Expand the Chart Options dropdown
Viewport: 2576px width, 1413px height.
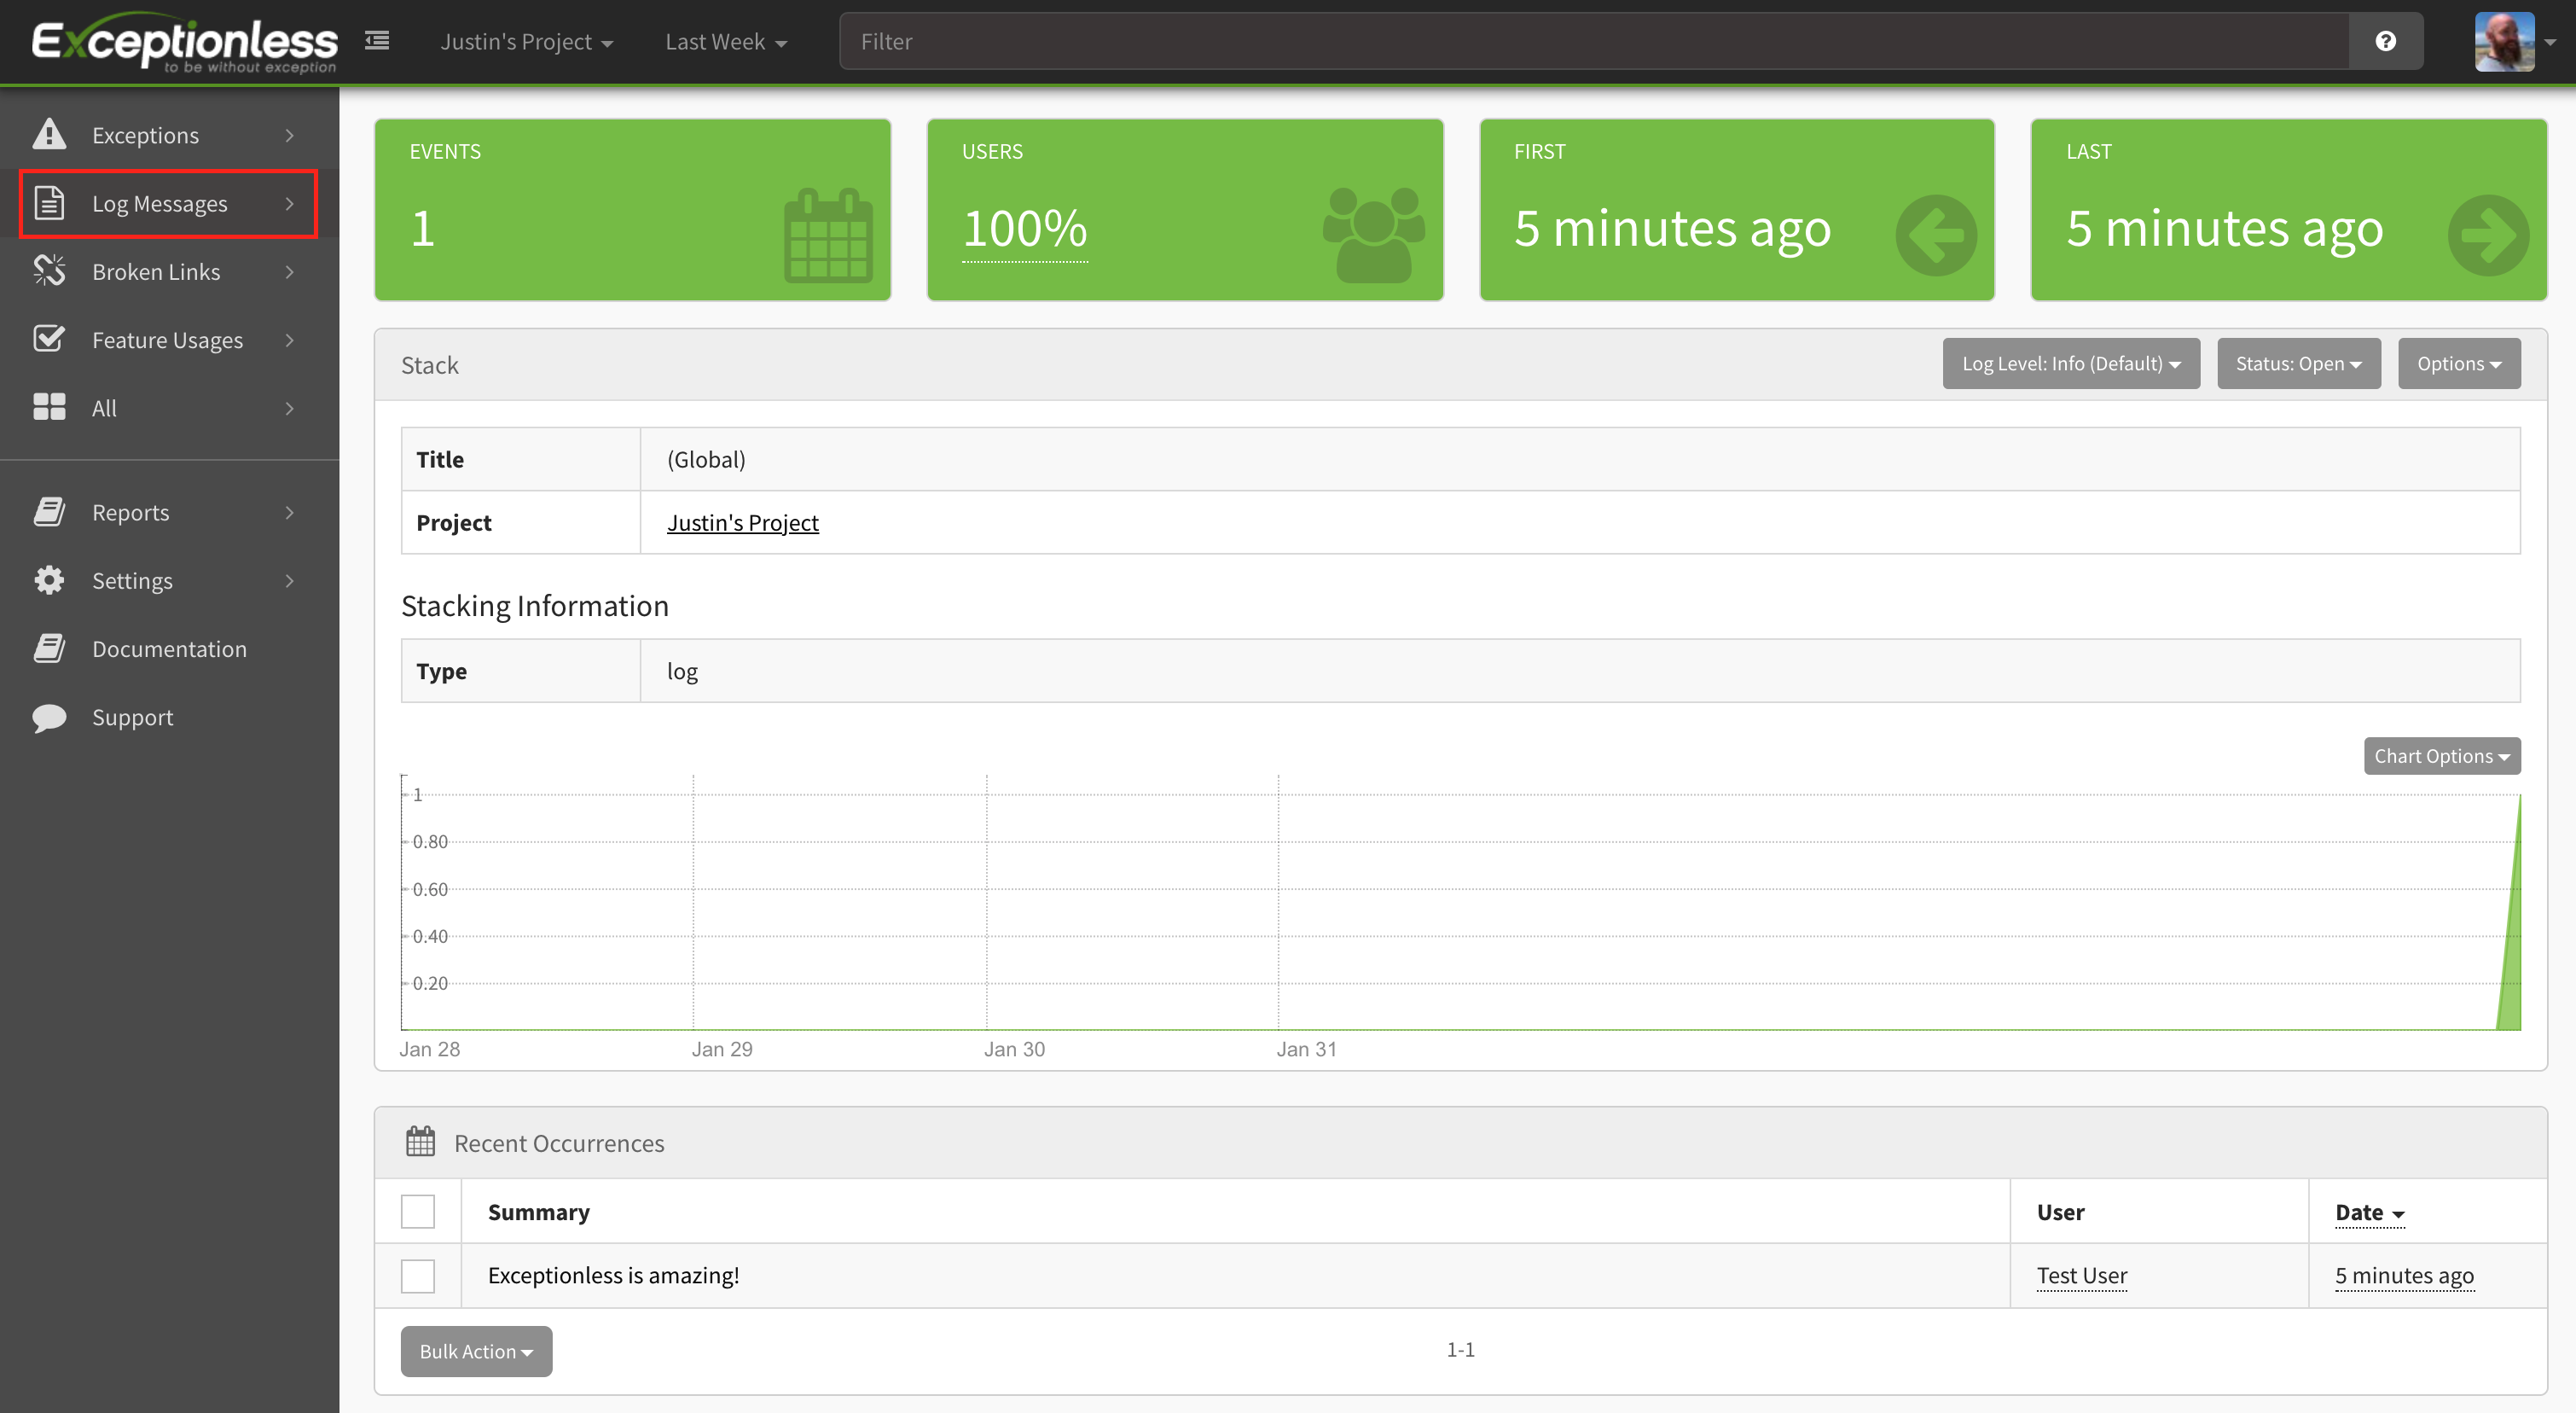(2441, 756)
